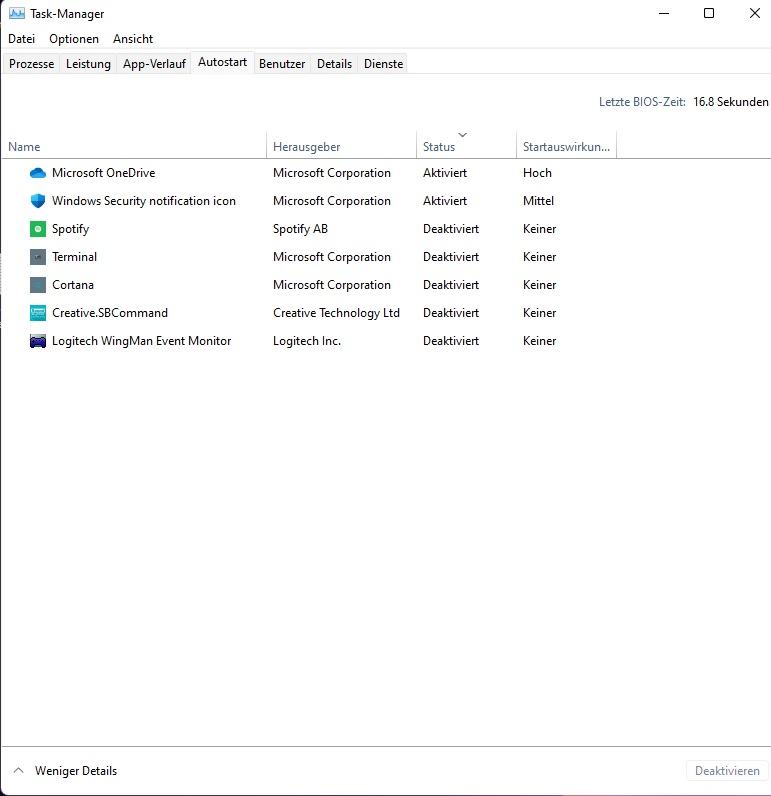This screenshot has height=796, width=771.
Task: Sort by the Startauswirkungen column header
Action: coord(566,147)
